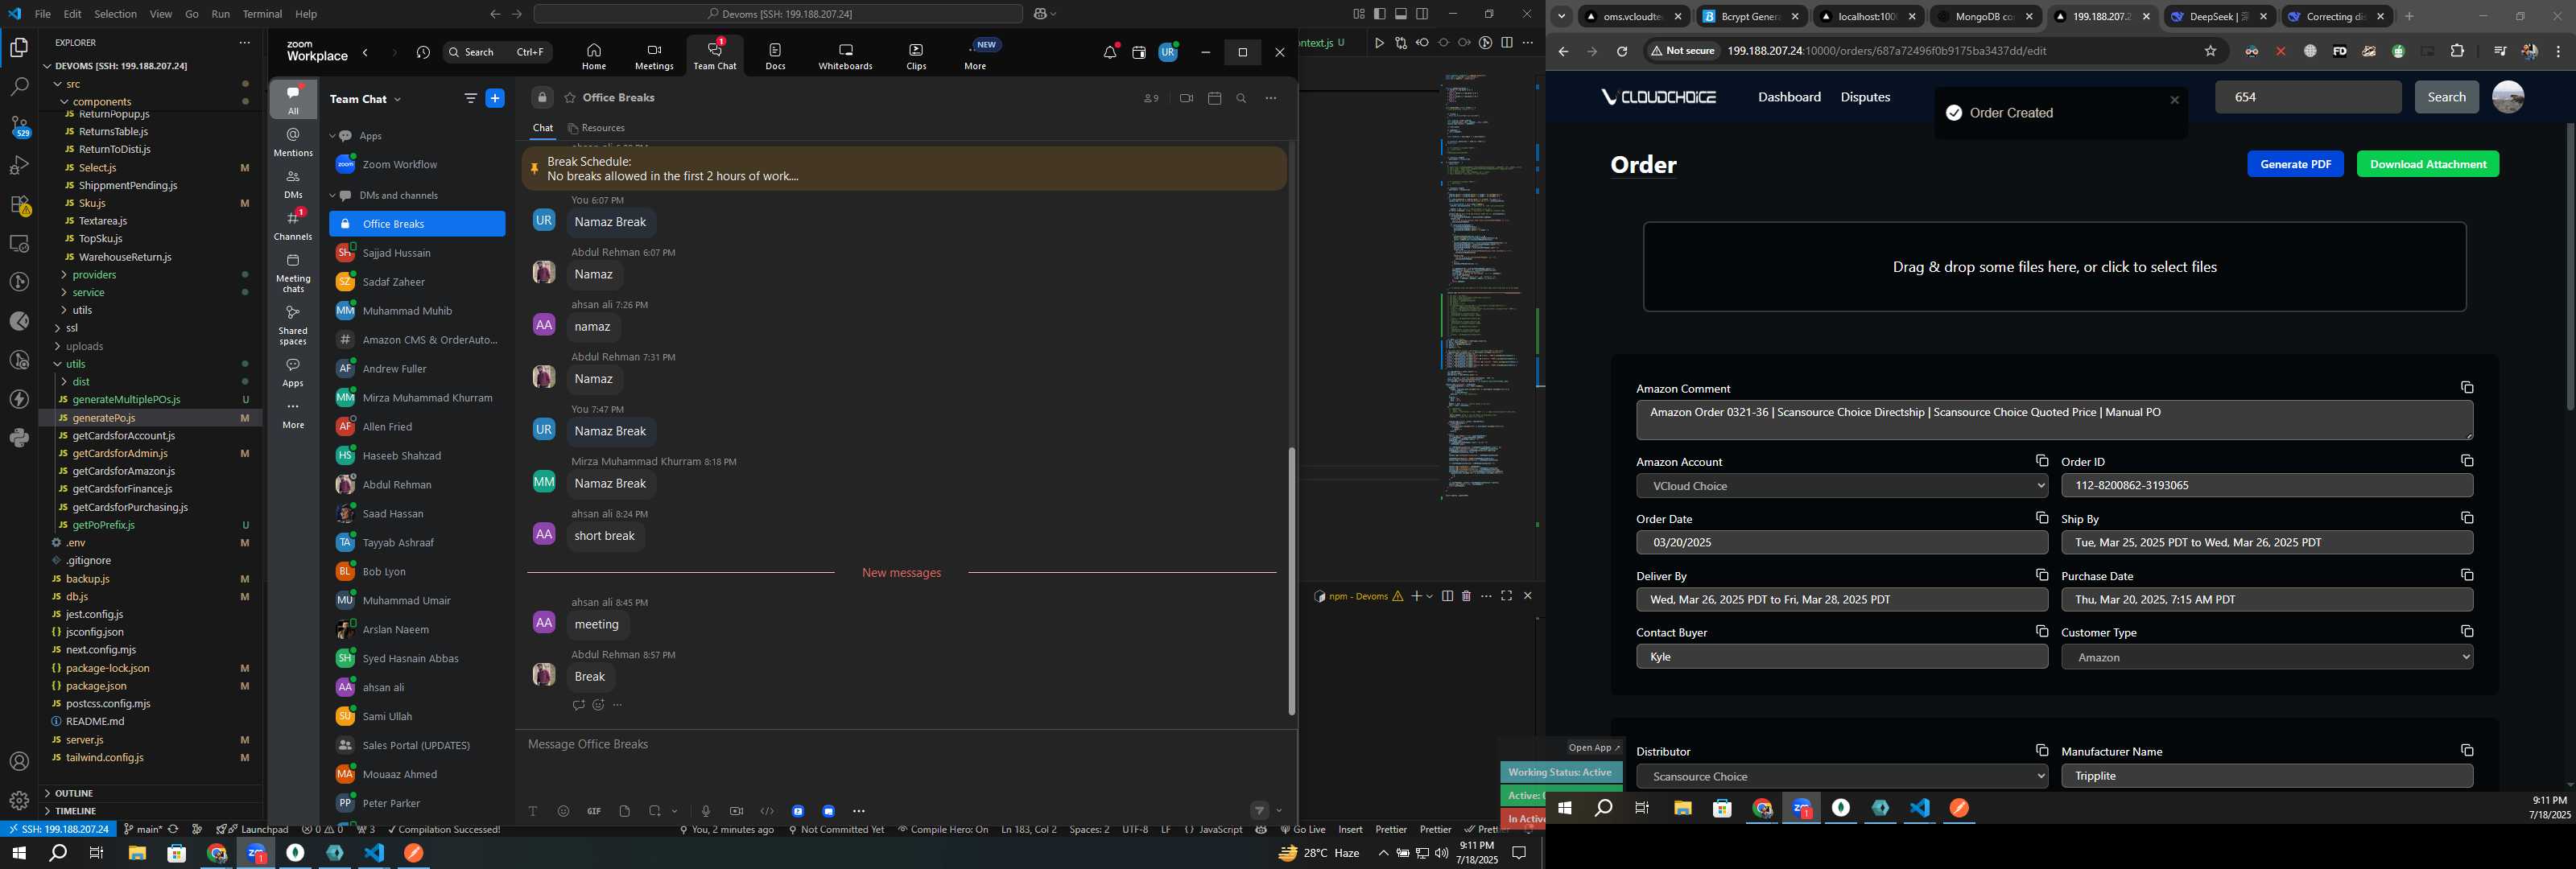
Task: Maximize the VS Code terminal panel
Action: [x=1507, y=596]
